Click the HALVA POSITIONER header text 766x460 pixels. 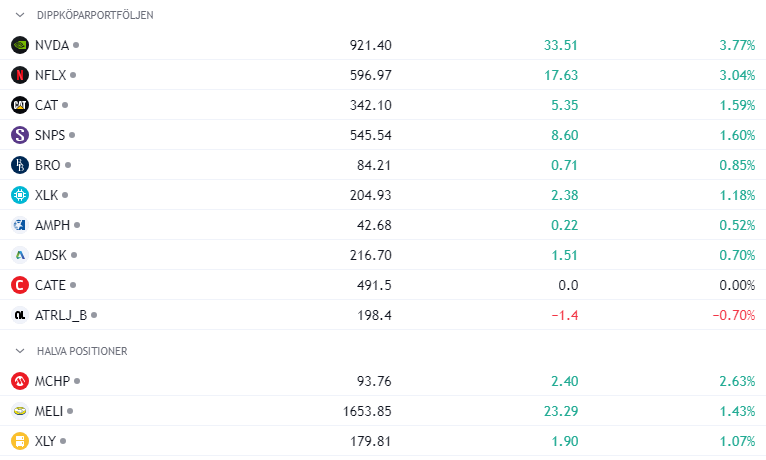tap(82, 351)
